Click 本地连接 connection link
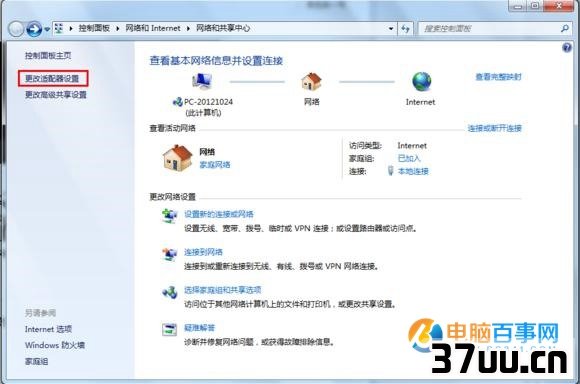 (x=413, y=171)
